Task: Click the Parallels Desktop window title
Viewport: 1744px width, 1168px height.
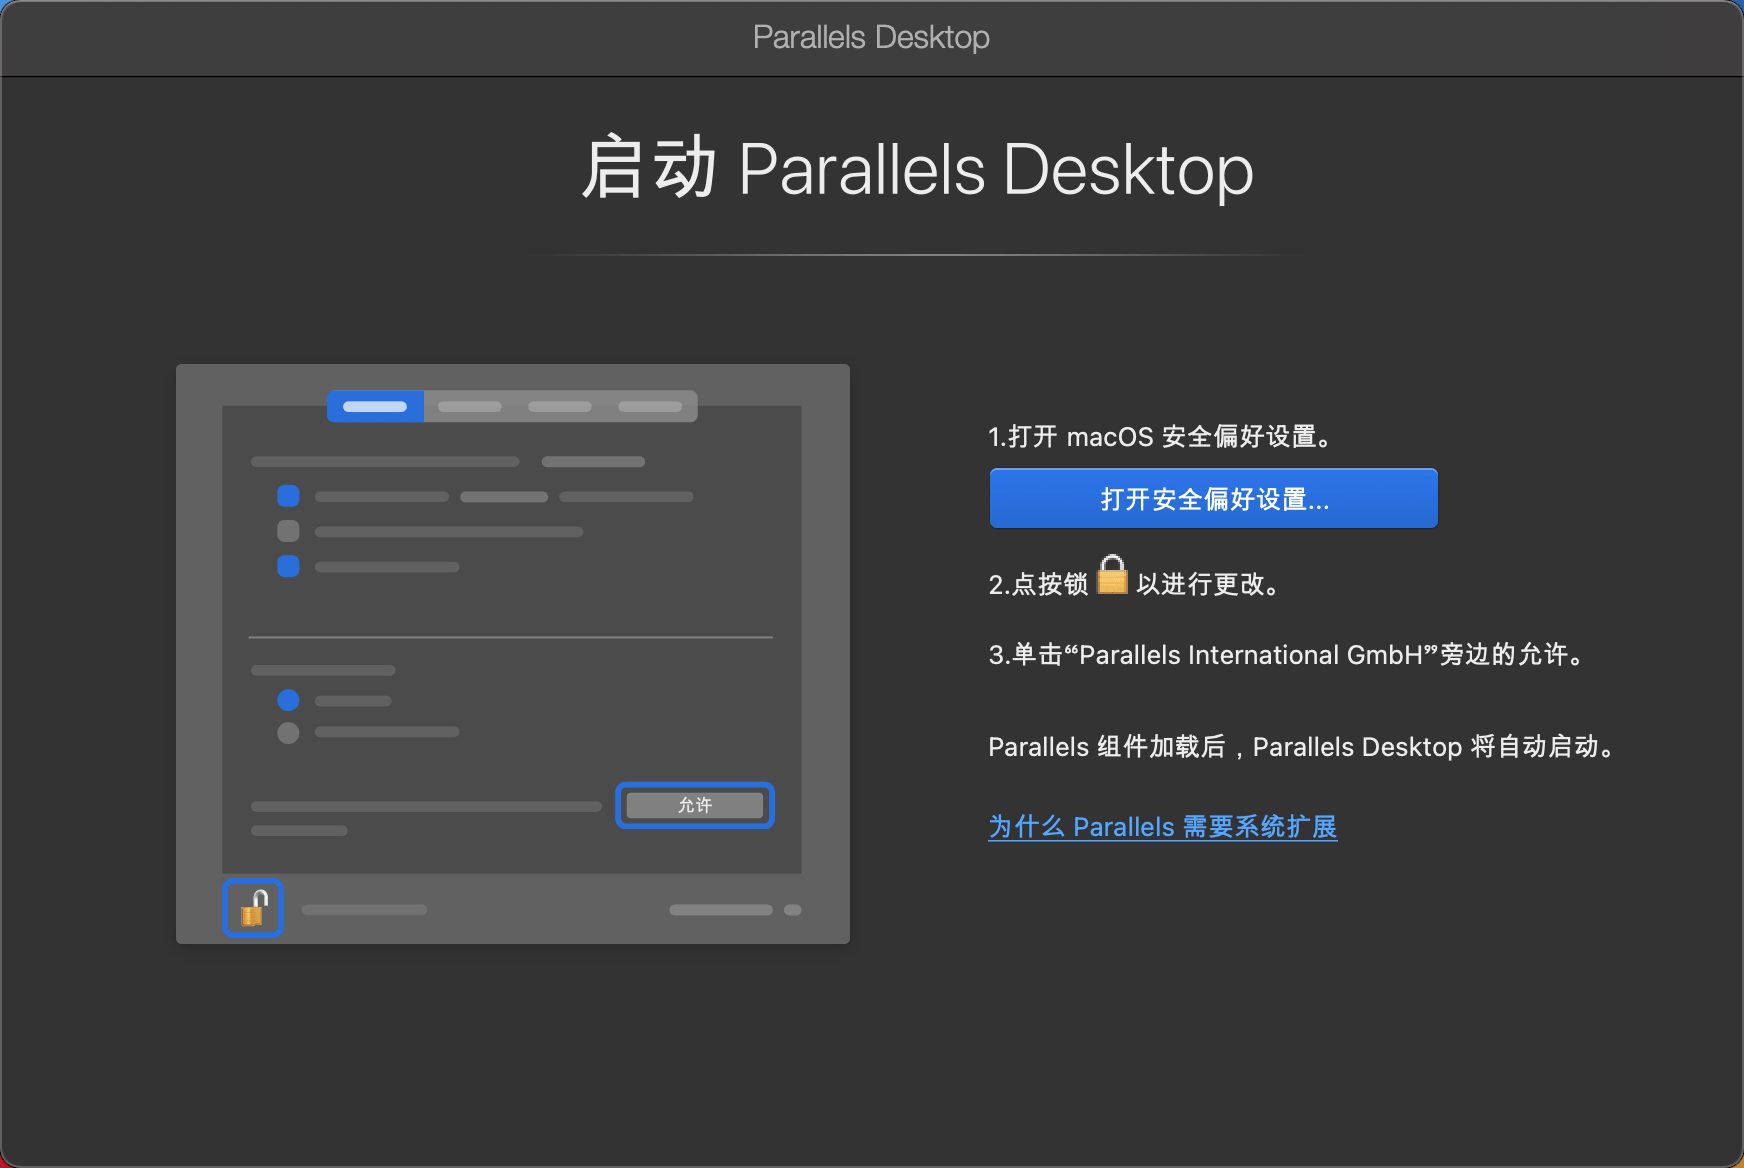Action: point(871,37)
